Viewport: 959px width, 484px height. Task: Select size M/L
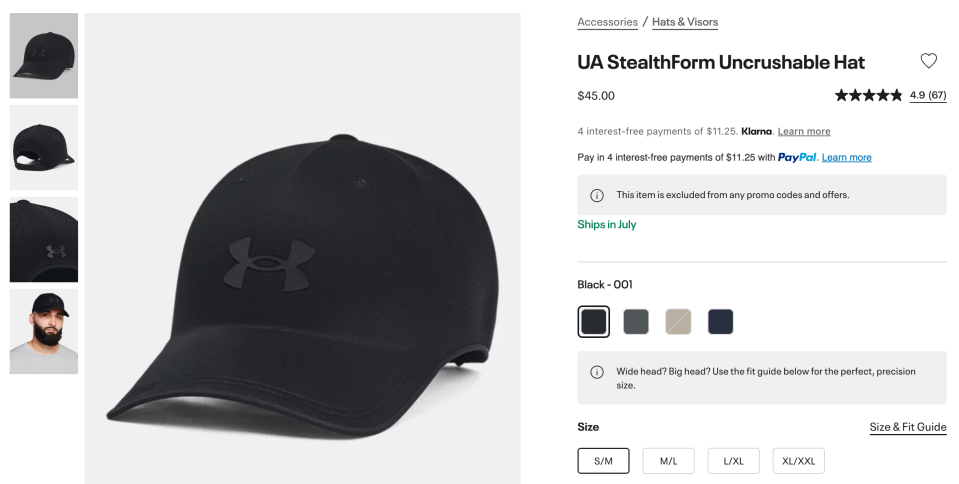pyautogui.click(x=668, y=461)
